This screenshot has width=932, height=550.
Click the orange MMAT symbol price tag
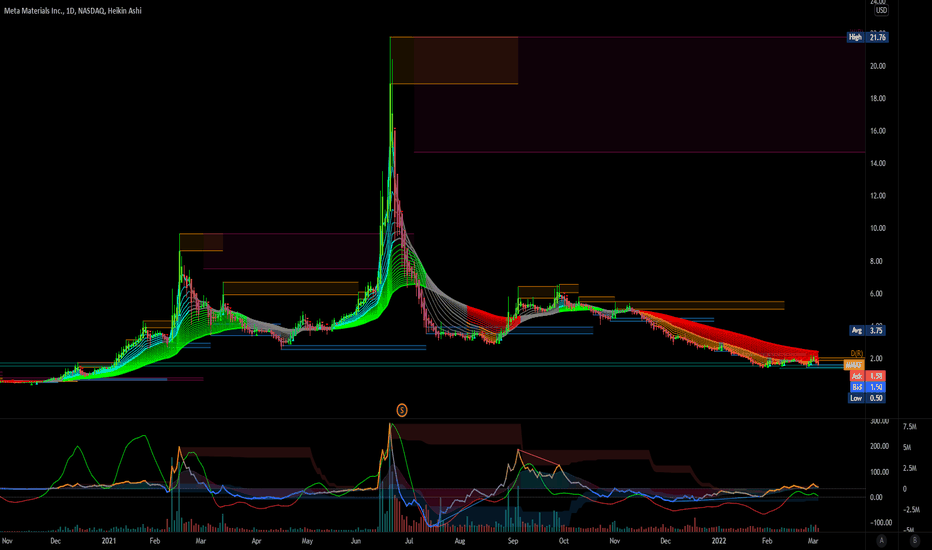(x=854, y=365)
